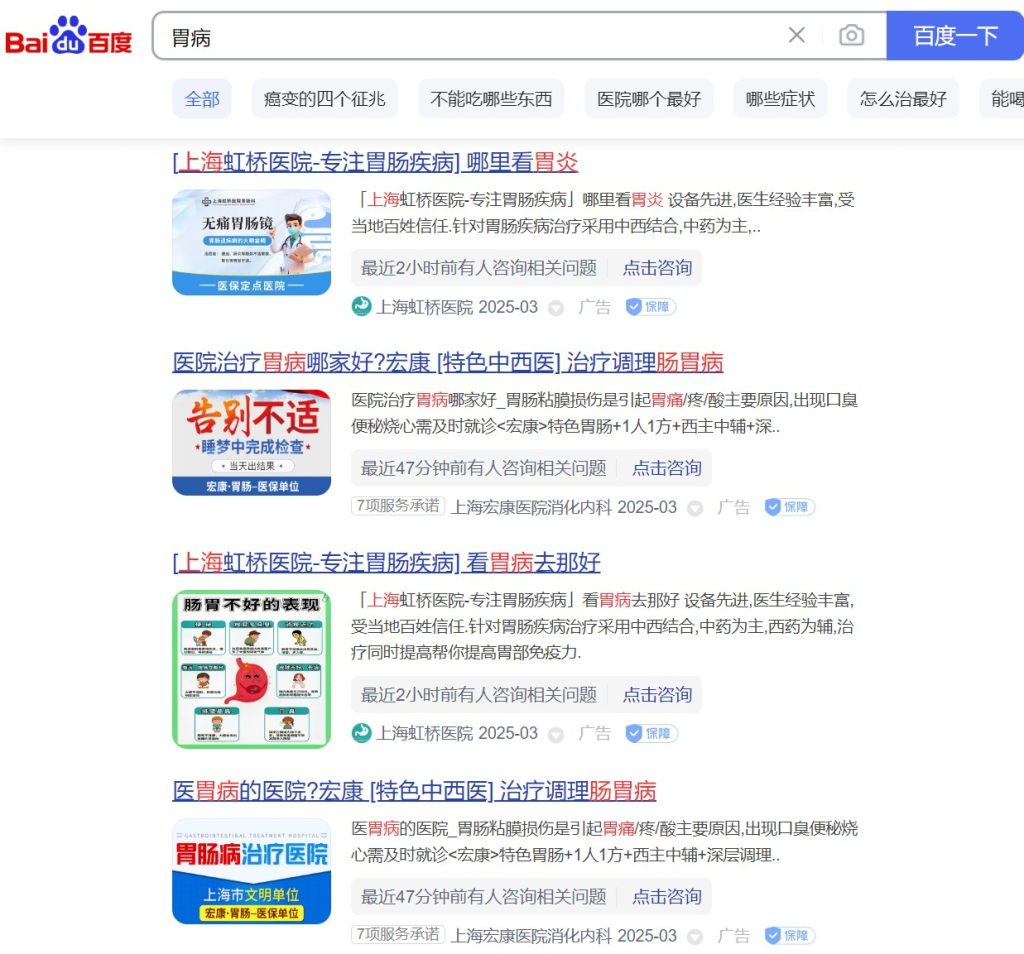Select the 怎么治最好 filter tab
Viewport: 1024px width, 954px height.
tap(903, 99)
